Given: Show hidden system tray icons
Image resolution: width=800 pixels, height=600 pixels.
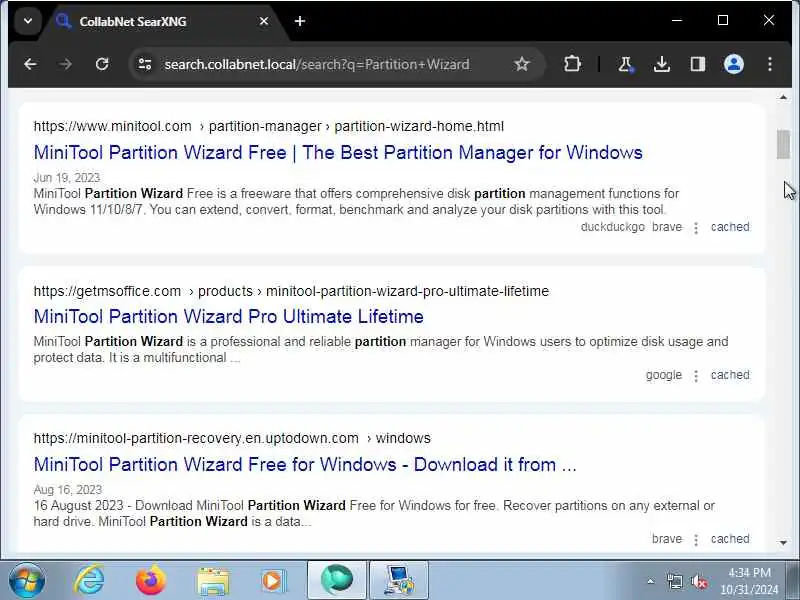Looking at the screenshot, I should click(x=650, y=581).
